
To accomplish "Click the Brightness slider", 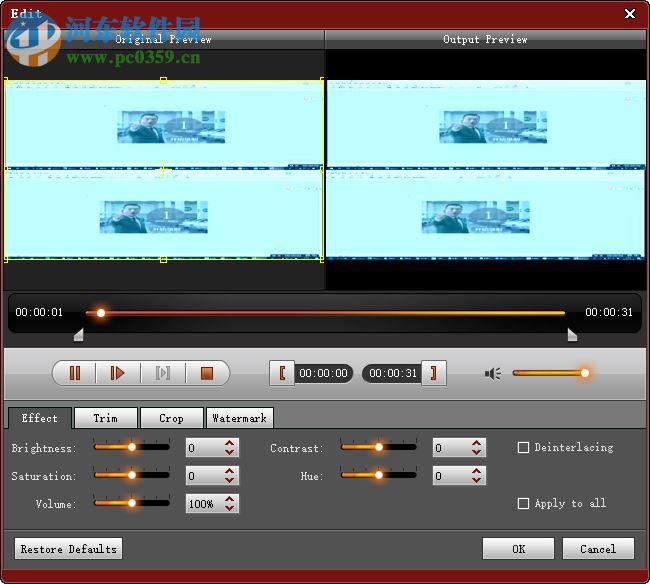I will [132, 447].
